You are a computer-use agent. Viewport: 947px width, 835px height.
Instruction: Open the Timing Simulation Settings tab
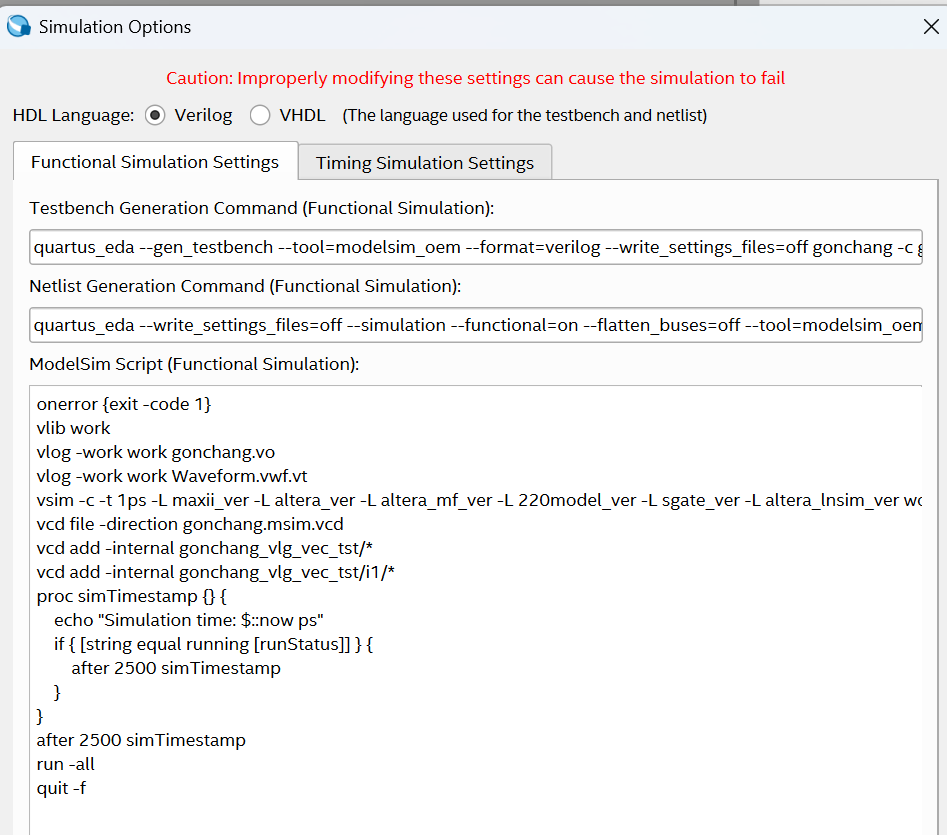tap(425, 163)
